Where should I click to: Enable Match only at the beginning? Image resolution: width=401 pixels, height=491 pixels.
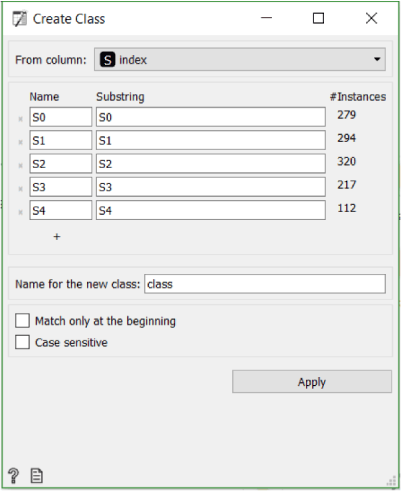click(x=22, y=321)
